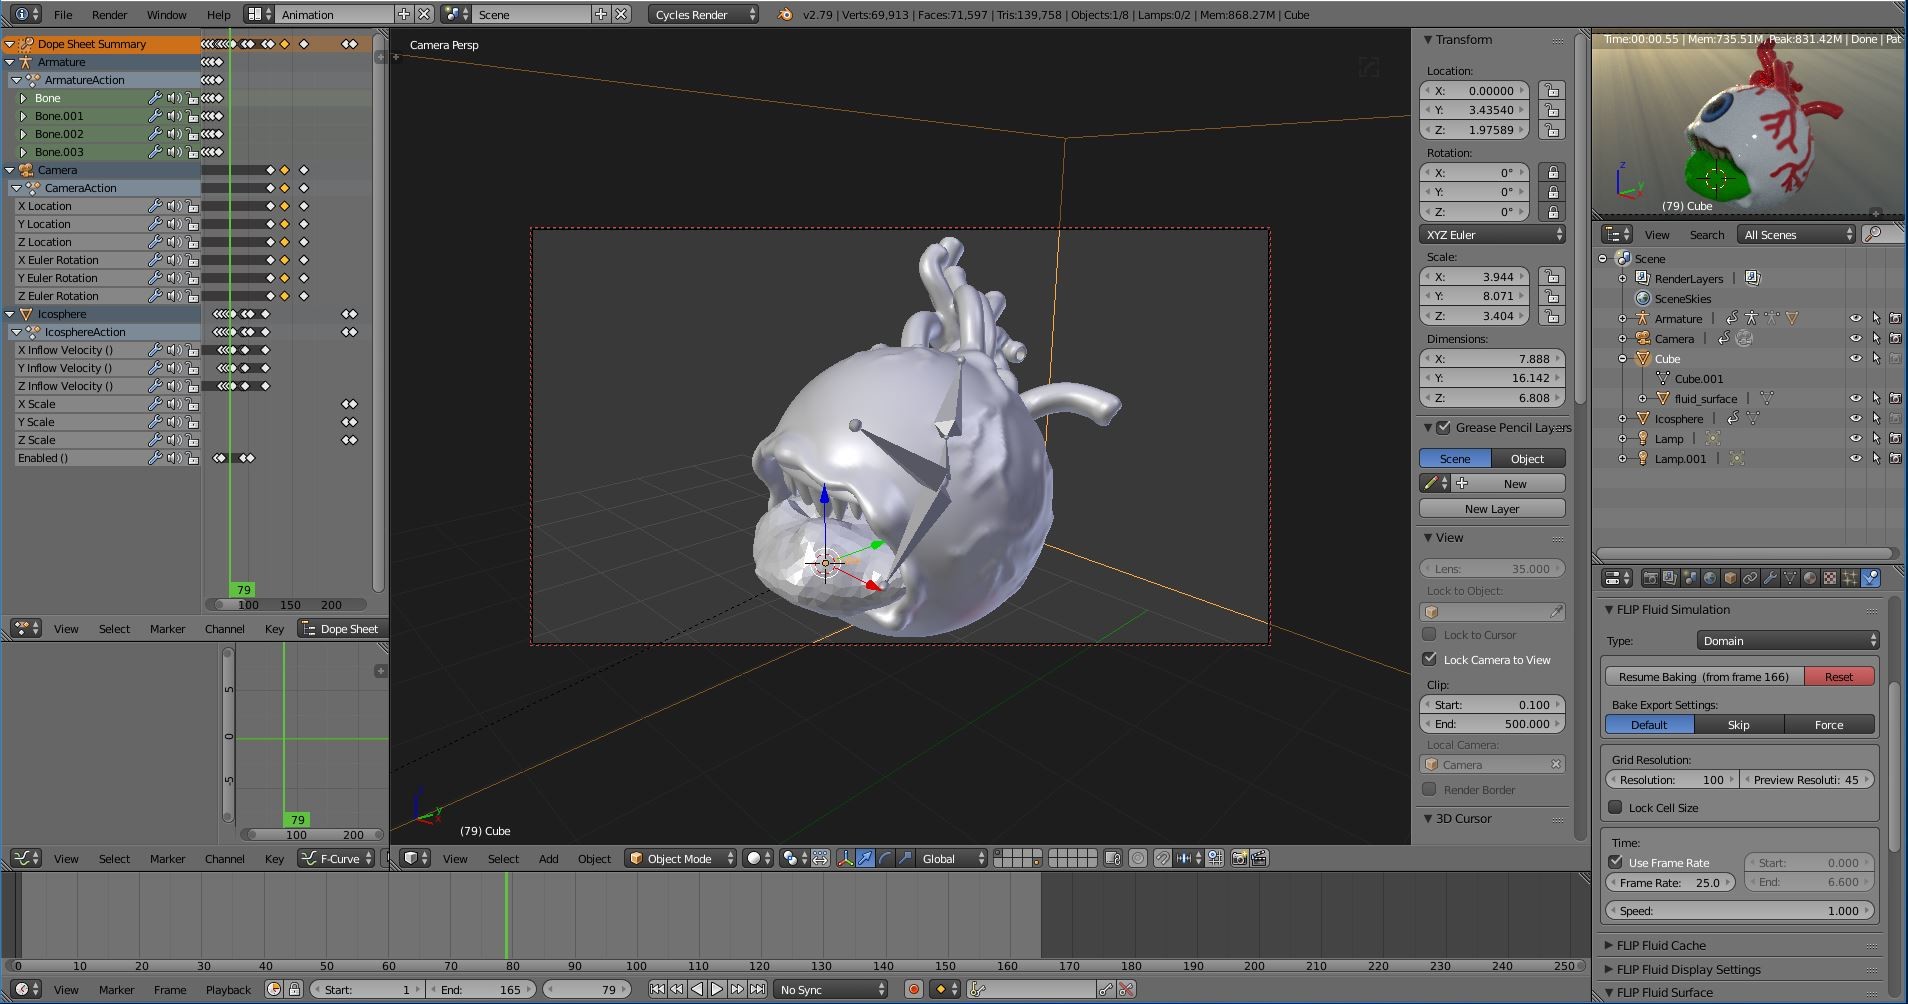Viewport: 1908px width, 1004px height.
Task: Expand the FLIP Fluid Display Settings panel
Action: point(1688,969)
